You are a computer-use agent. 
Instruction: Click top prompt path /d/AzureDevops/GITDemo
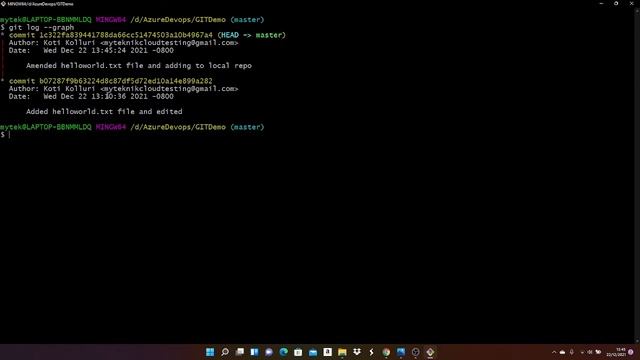tap(178, 20)
